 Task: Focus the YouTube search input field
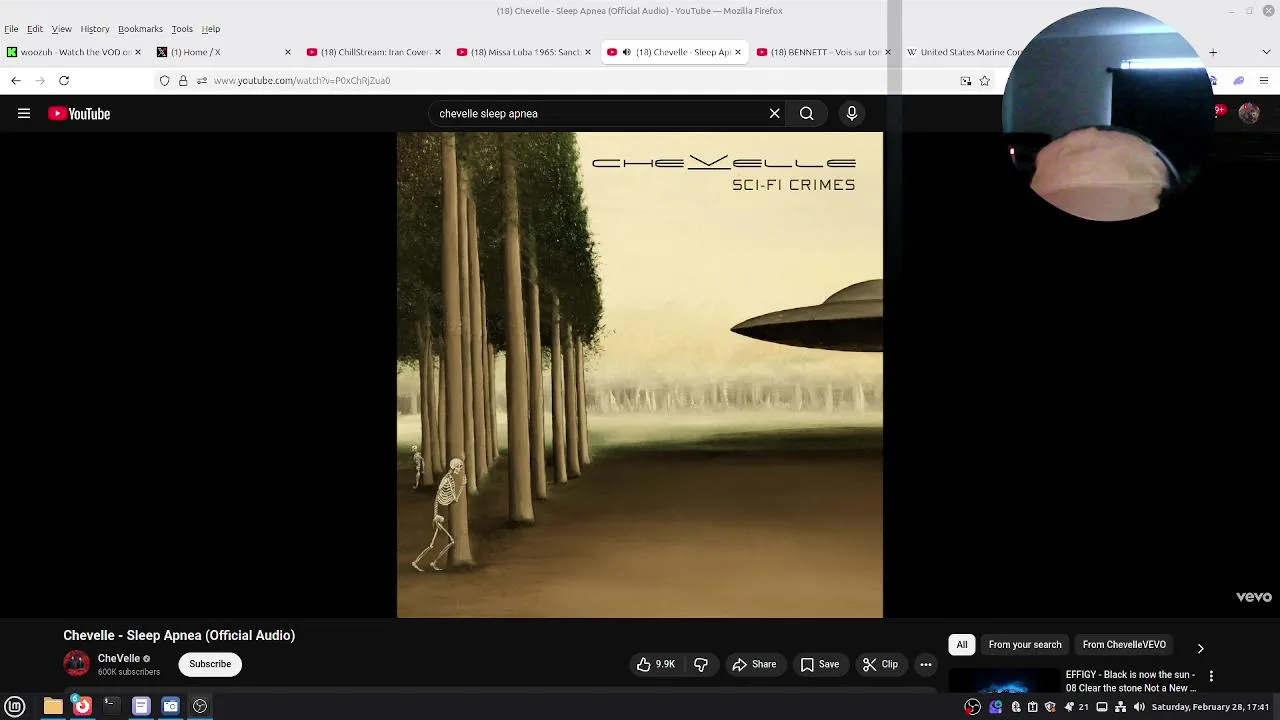(600, 114)
